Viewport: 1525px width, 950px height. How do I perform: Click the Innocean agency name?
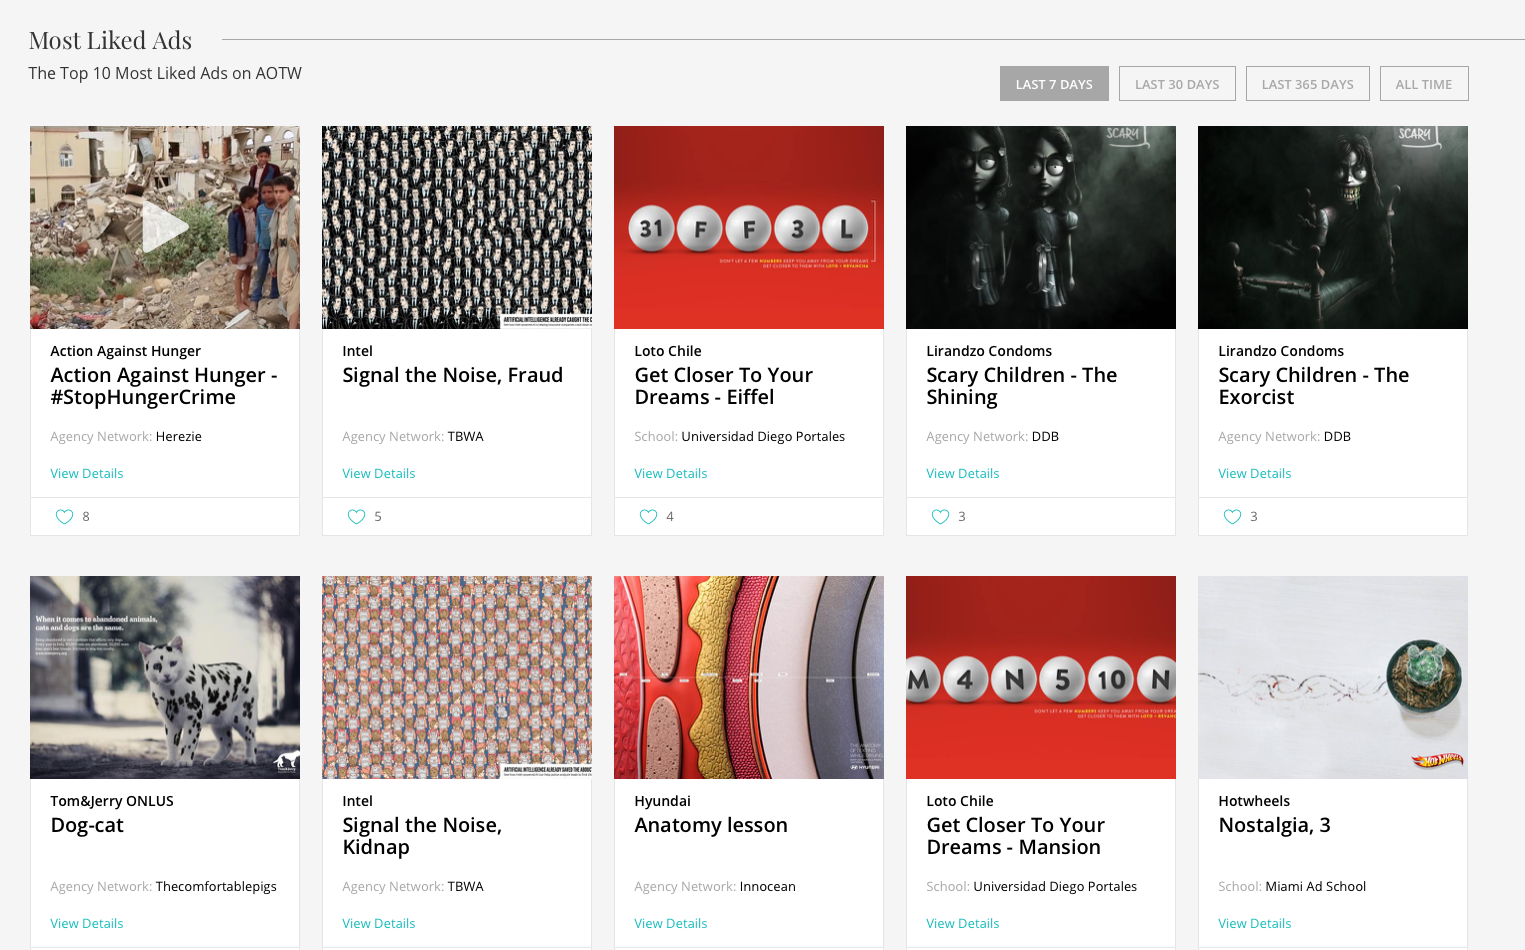[x=768, y=887]
